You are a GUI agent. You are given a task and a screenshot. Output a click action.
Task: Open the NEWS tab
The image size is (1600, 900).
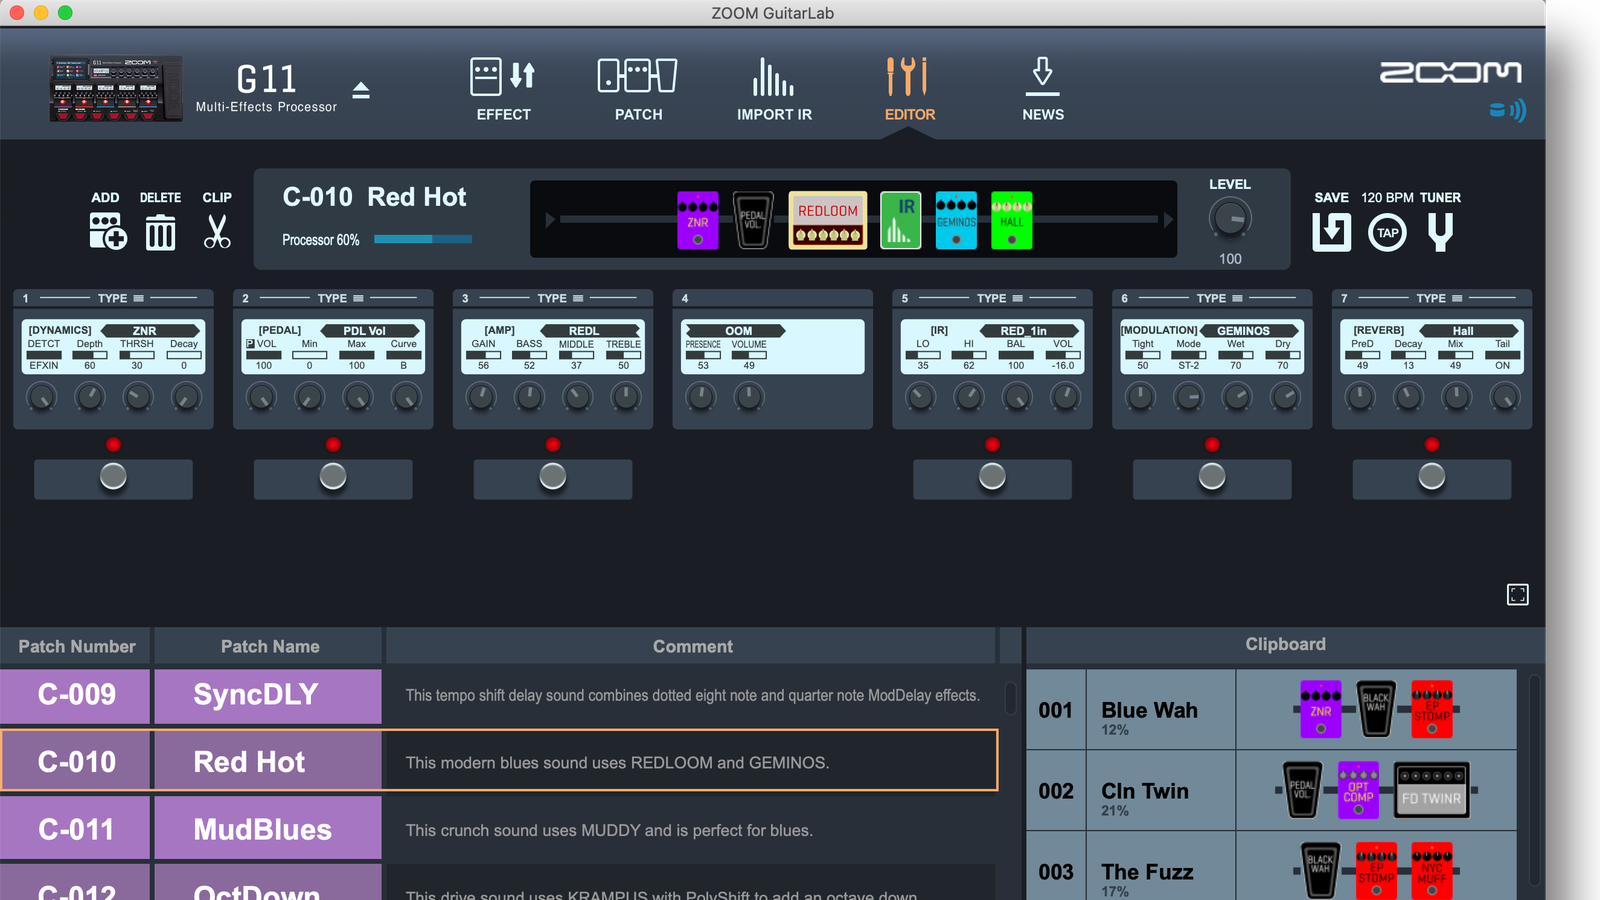(1043, 90)
